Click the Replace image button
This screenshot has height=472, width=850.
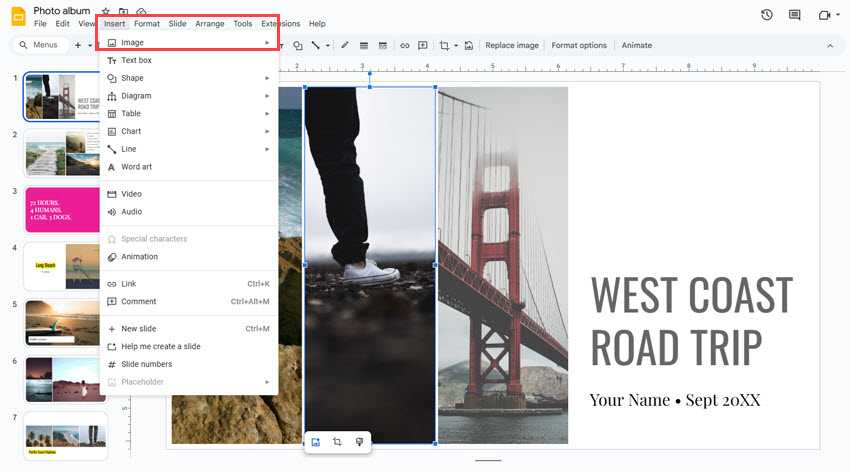[x=512, y=46]
